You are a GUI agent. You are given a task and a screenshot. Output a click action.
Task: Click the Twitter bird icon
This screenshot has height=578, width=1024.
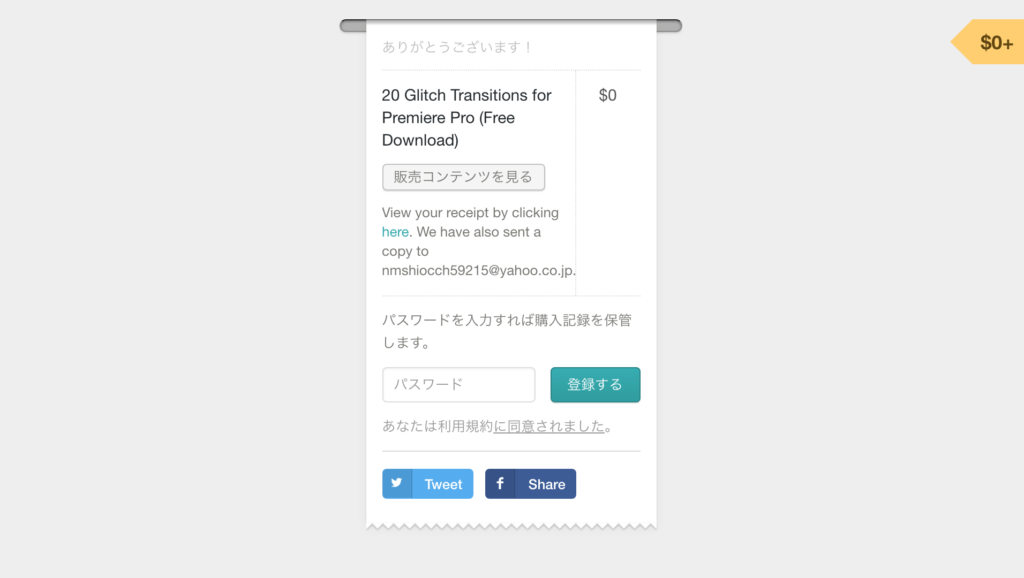396,483
